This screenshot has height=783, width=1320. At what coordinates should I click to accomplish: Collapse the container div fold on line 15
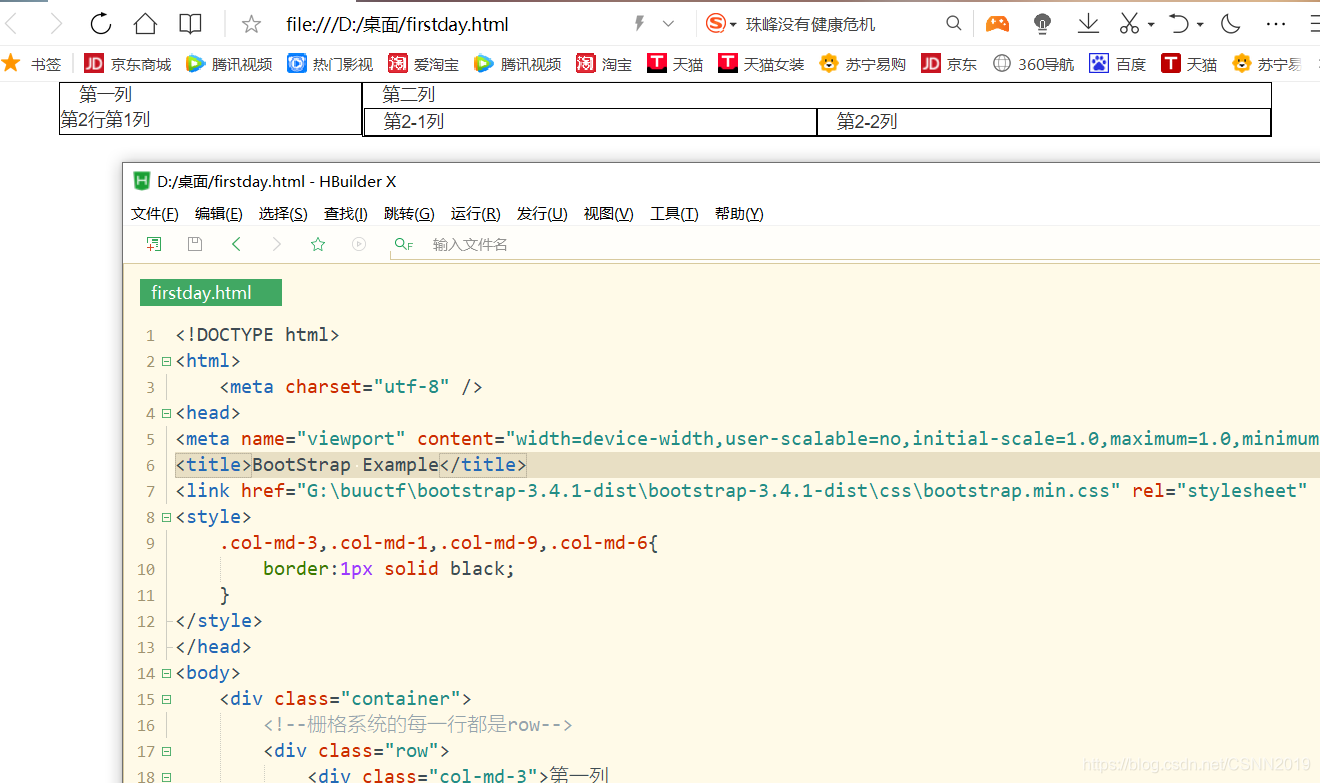click(166, 699)
